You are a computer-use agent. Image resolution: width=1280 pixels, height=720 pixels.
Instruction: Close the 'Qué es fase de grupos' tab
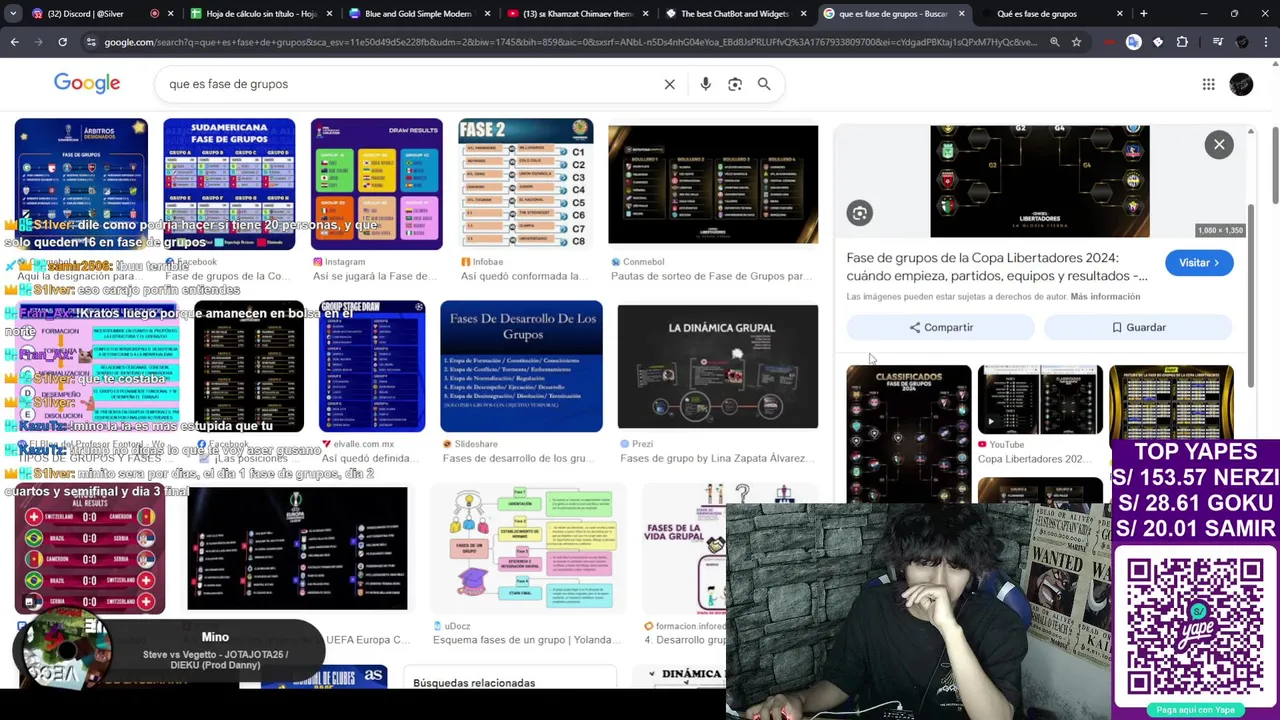click(x=1119, y=14)
